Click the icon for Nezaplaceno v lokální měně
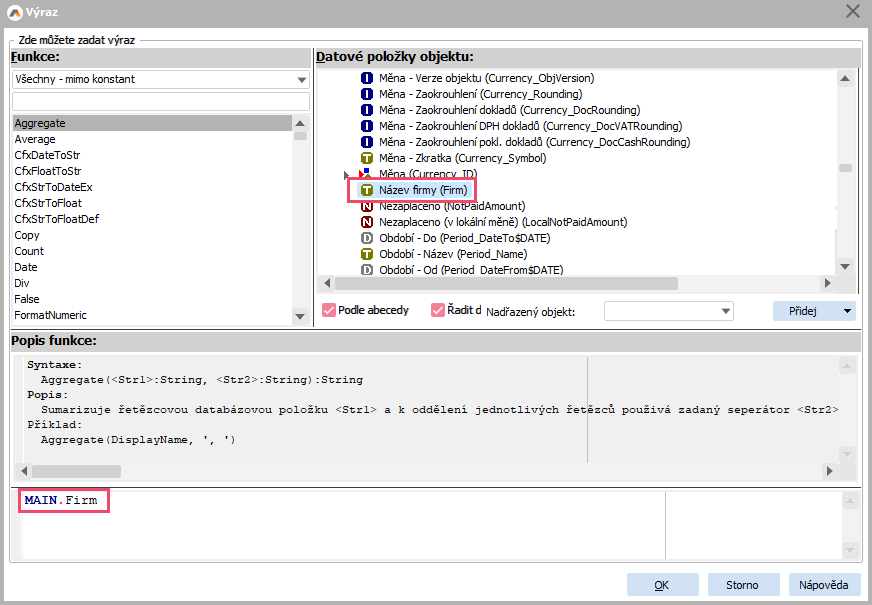 click(x=367, y=222)
